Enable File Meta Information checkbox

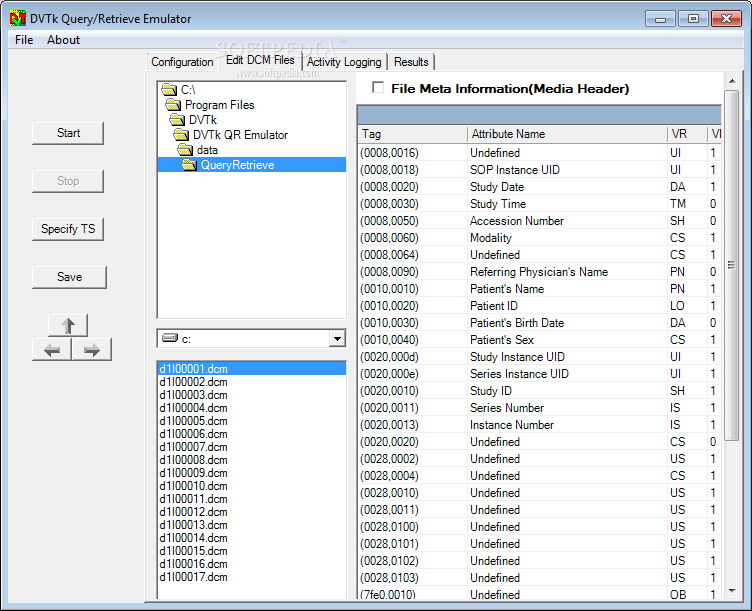pos(378,87)
